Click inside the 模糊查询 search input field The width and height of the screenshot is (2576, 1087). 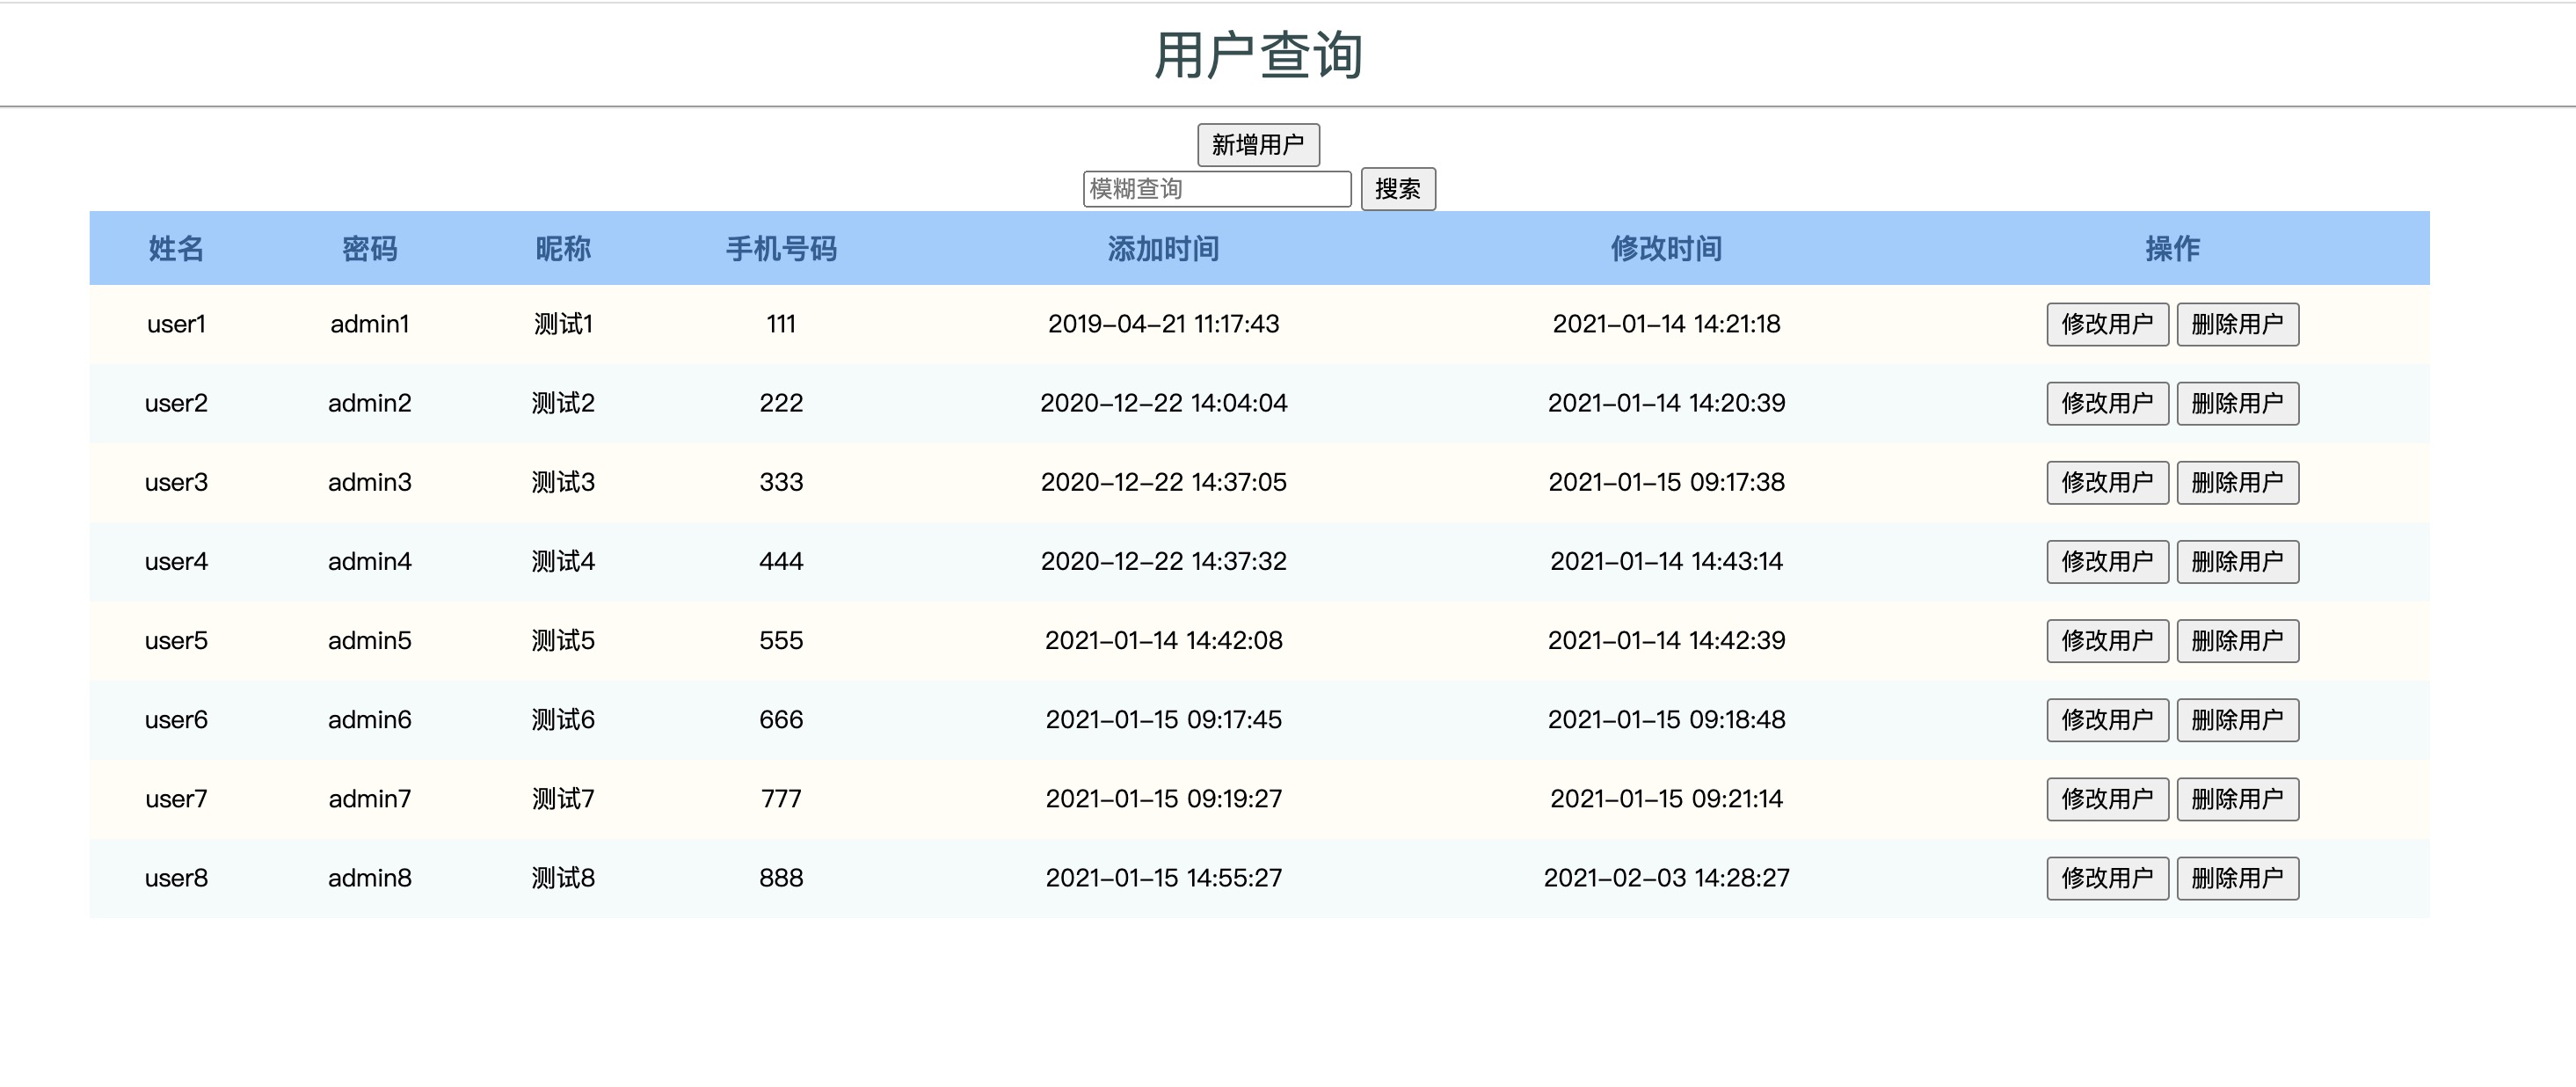(x=1218, y=189)
